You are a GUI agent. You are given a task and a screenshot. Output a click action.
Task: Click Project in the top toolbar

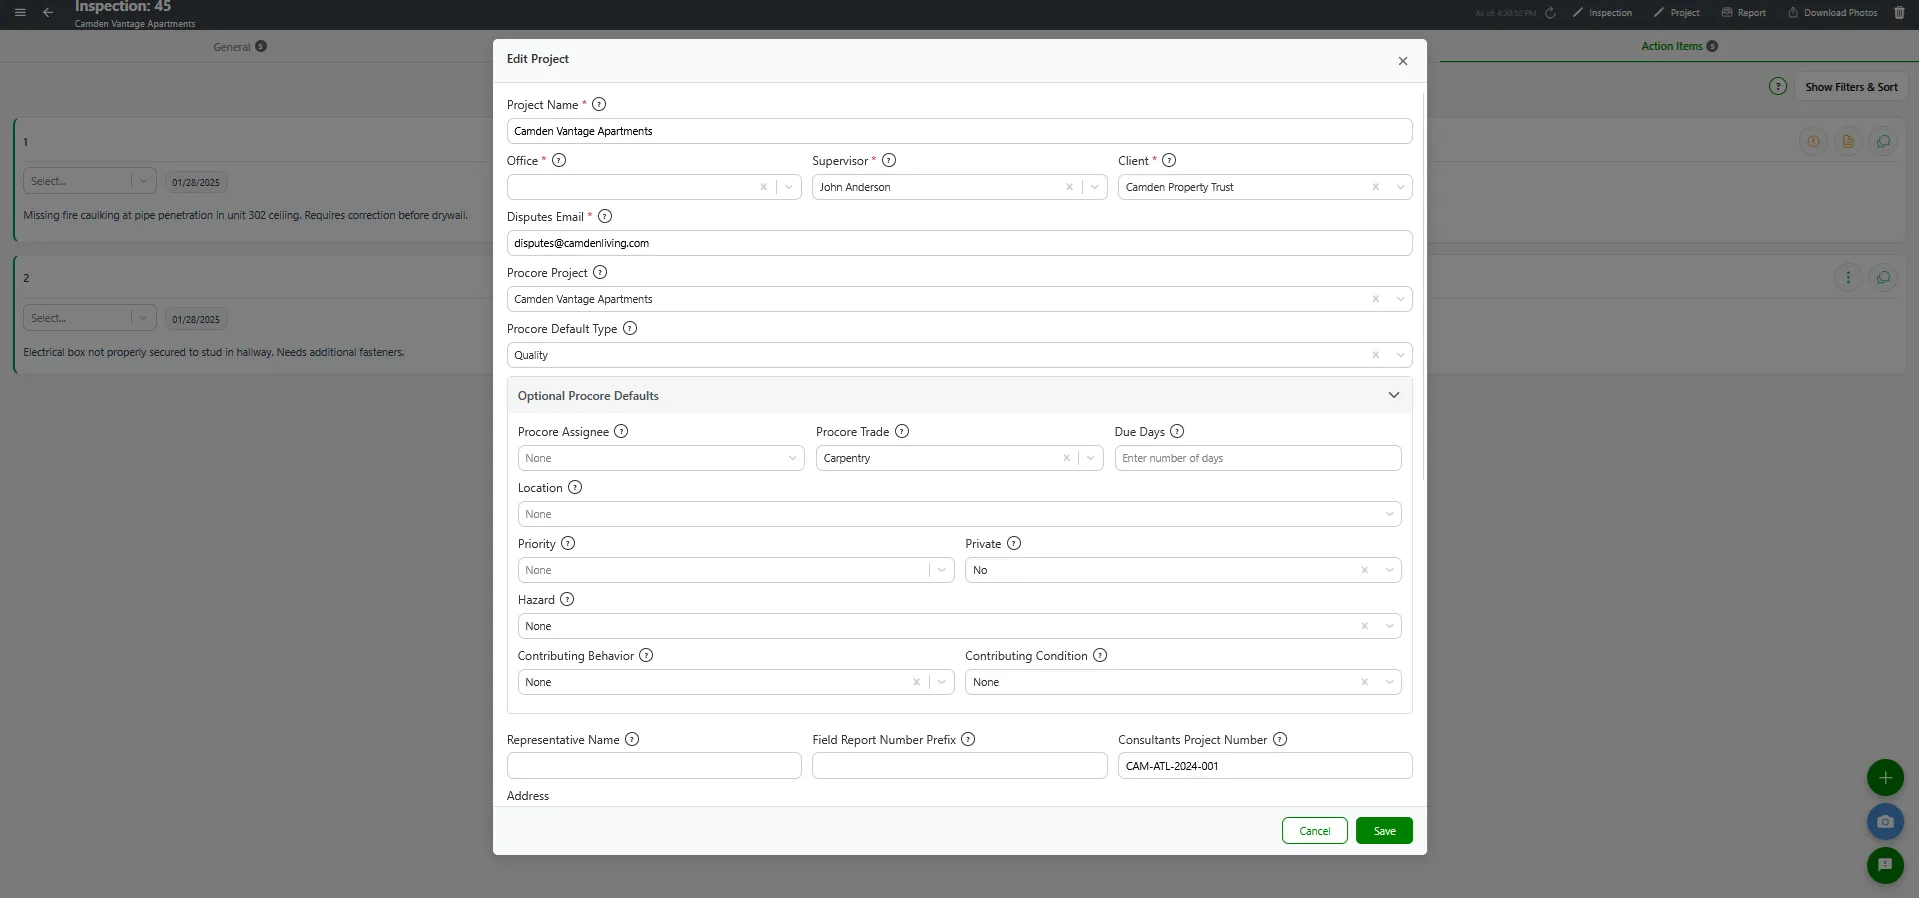(1676, 13)
